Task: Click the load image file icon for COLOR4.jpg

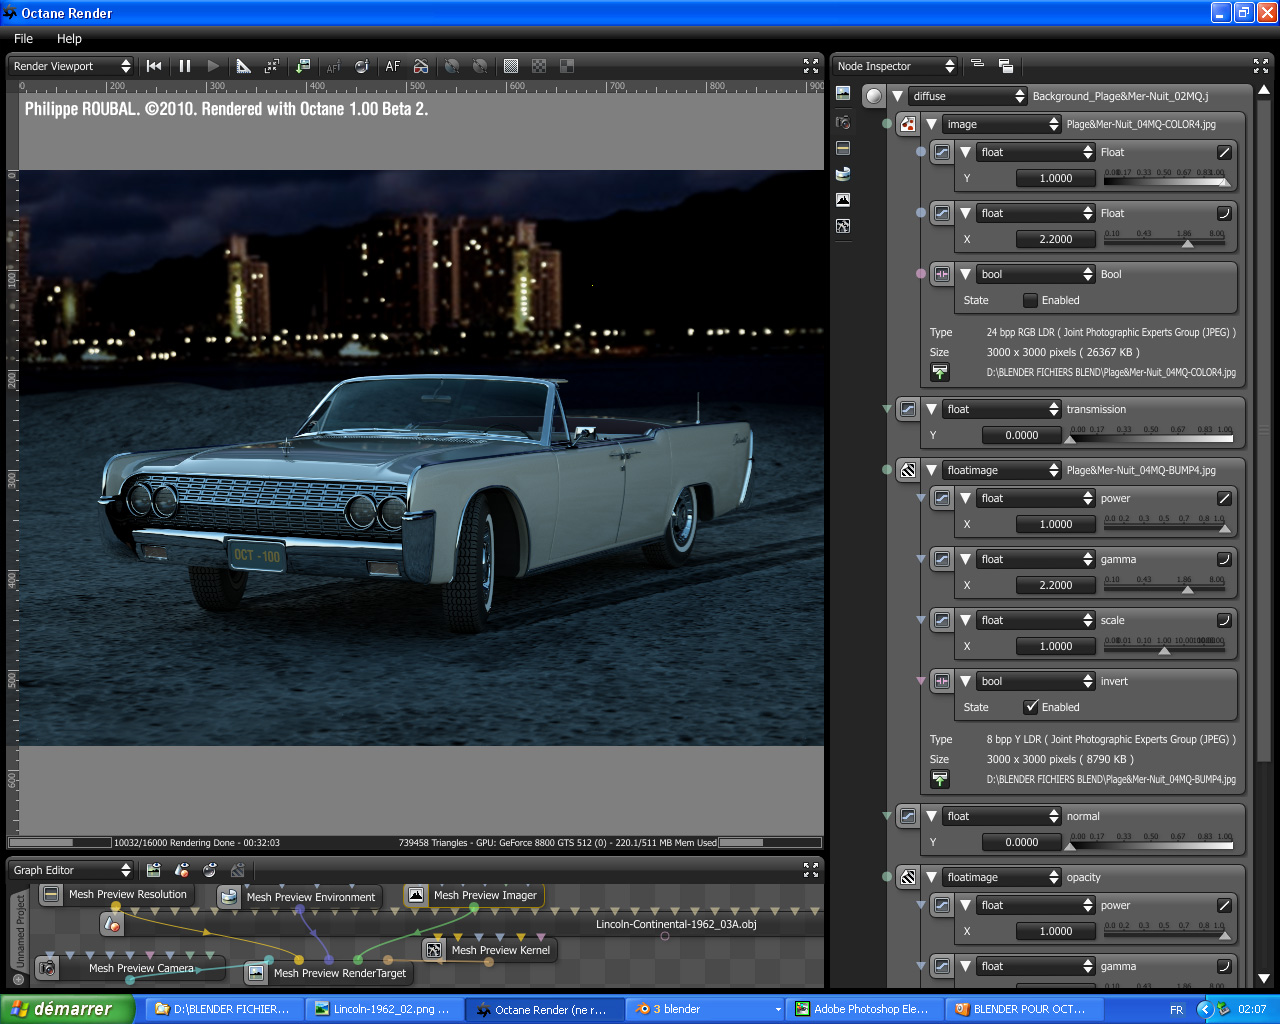Action: tap(940, 372)
